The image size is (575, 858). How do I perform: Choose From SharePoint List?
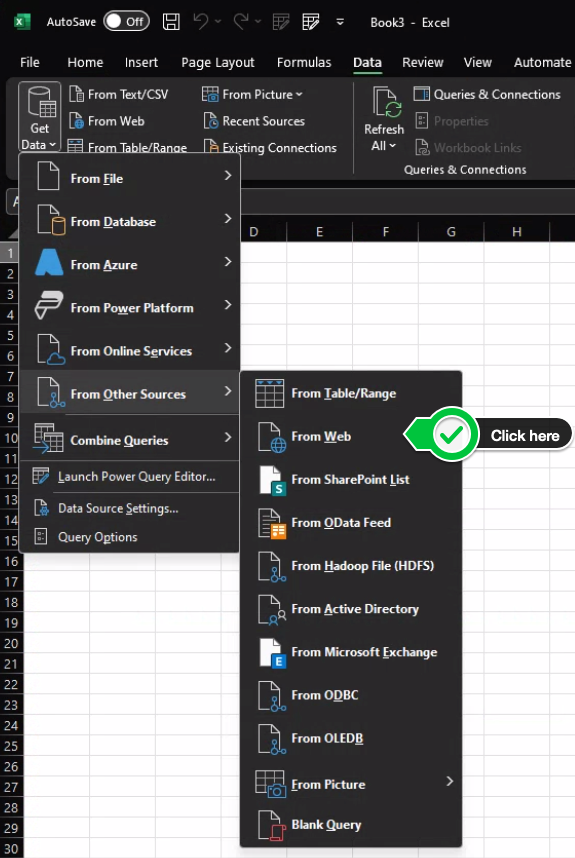351,479
